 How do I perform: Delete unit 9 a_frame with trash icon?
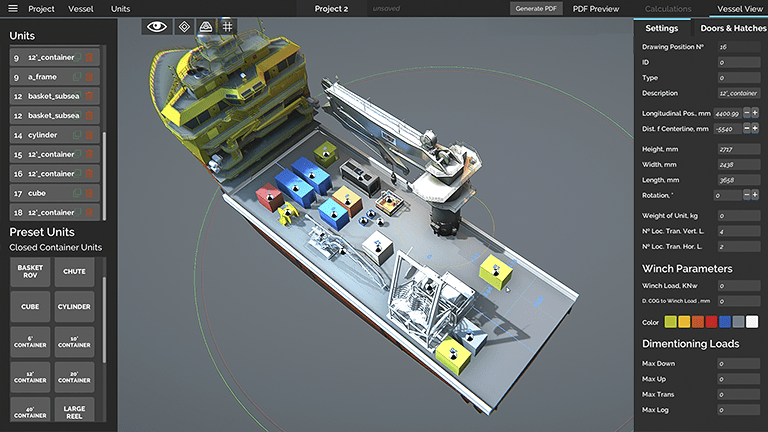coord(89,77)
